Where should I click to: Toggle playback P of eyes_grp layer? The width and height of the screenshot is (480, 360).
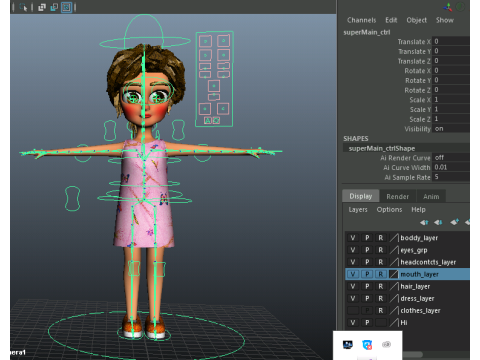(367, 250)
